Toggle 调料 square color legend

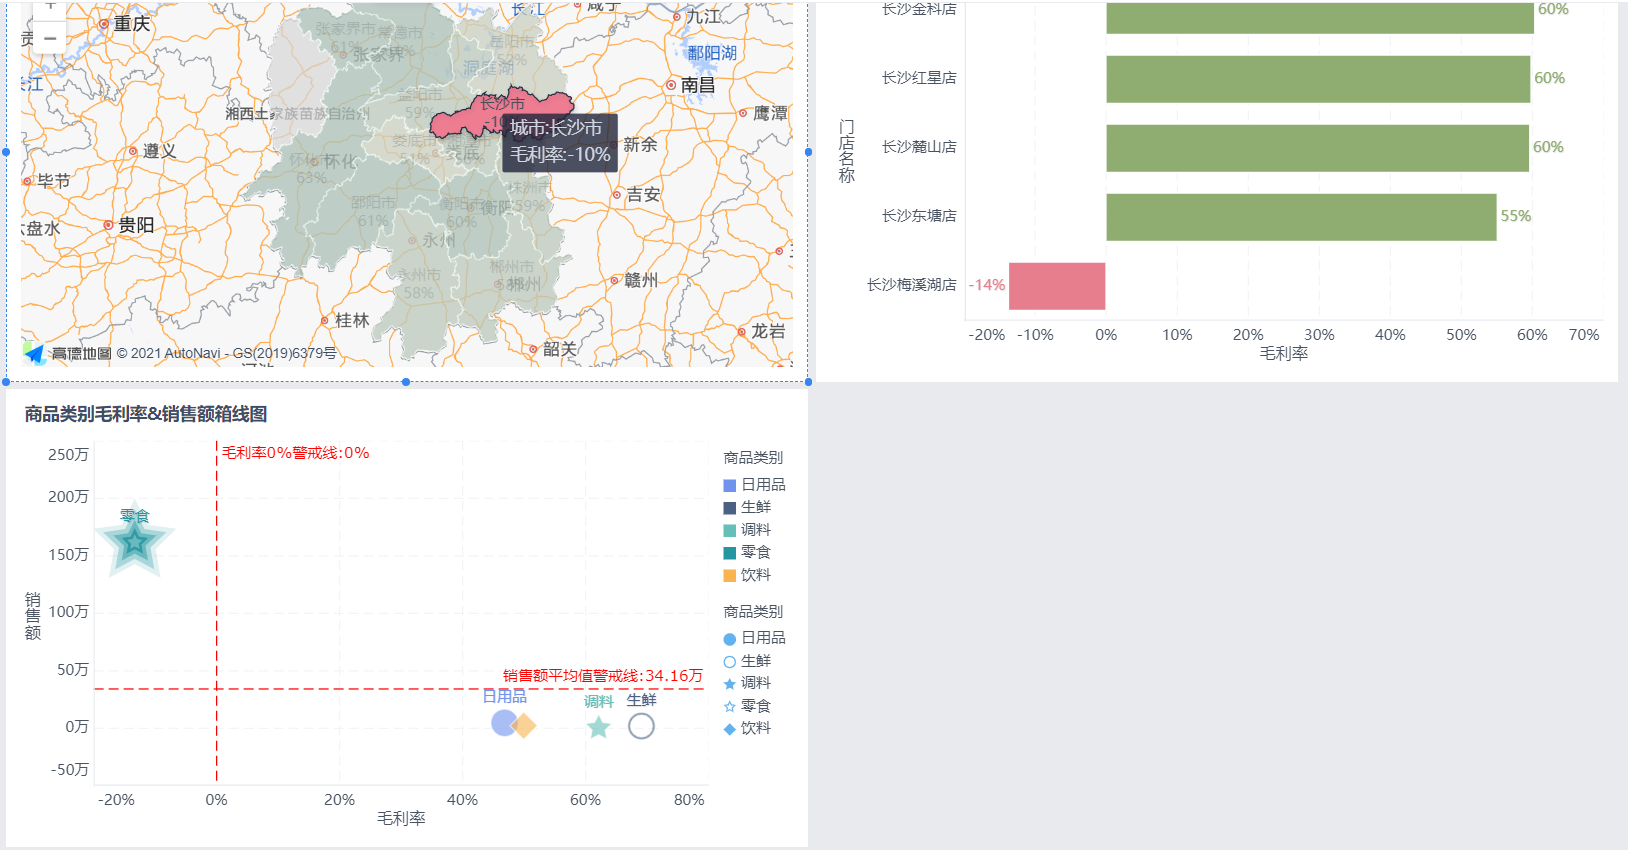point(747,530)
